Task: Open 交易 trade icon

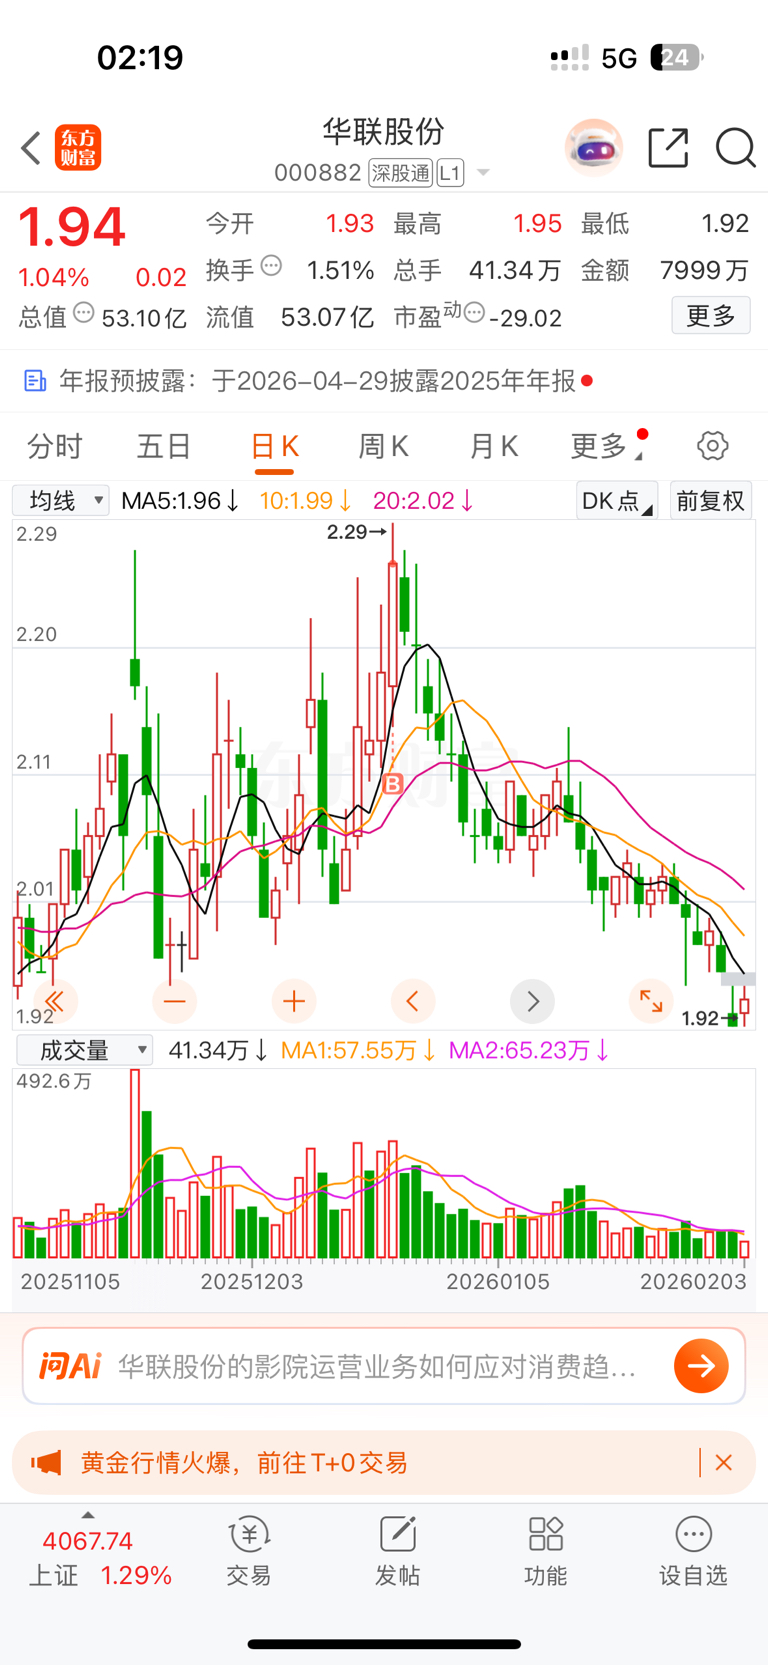Action: click(249, 1551)
